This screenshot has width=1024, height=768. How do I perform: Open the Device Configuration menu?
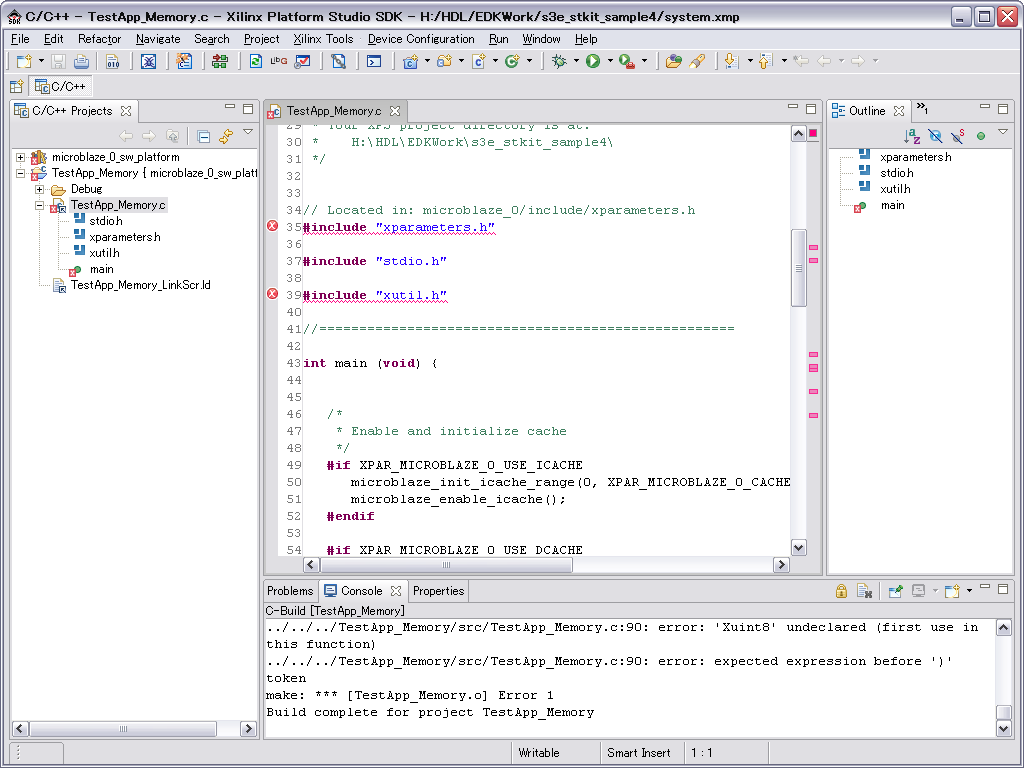pos(421,39)
